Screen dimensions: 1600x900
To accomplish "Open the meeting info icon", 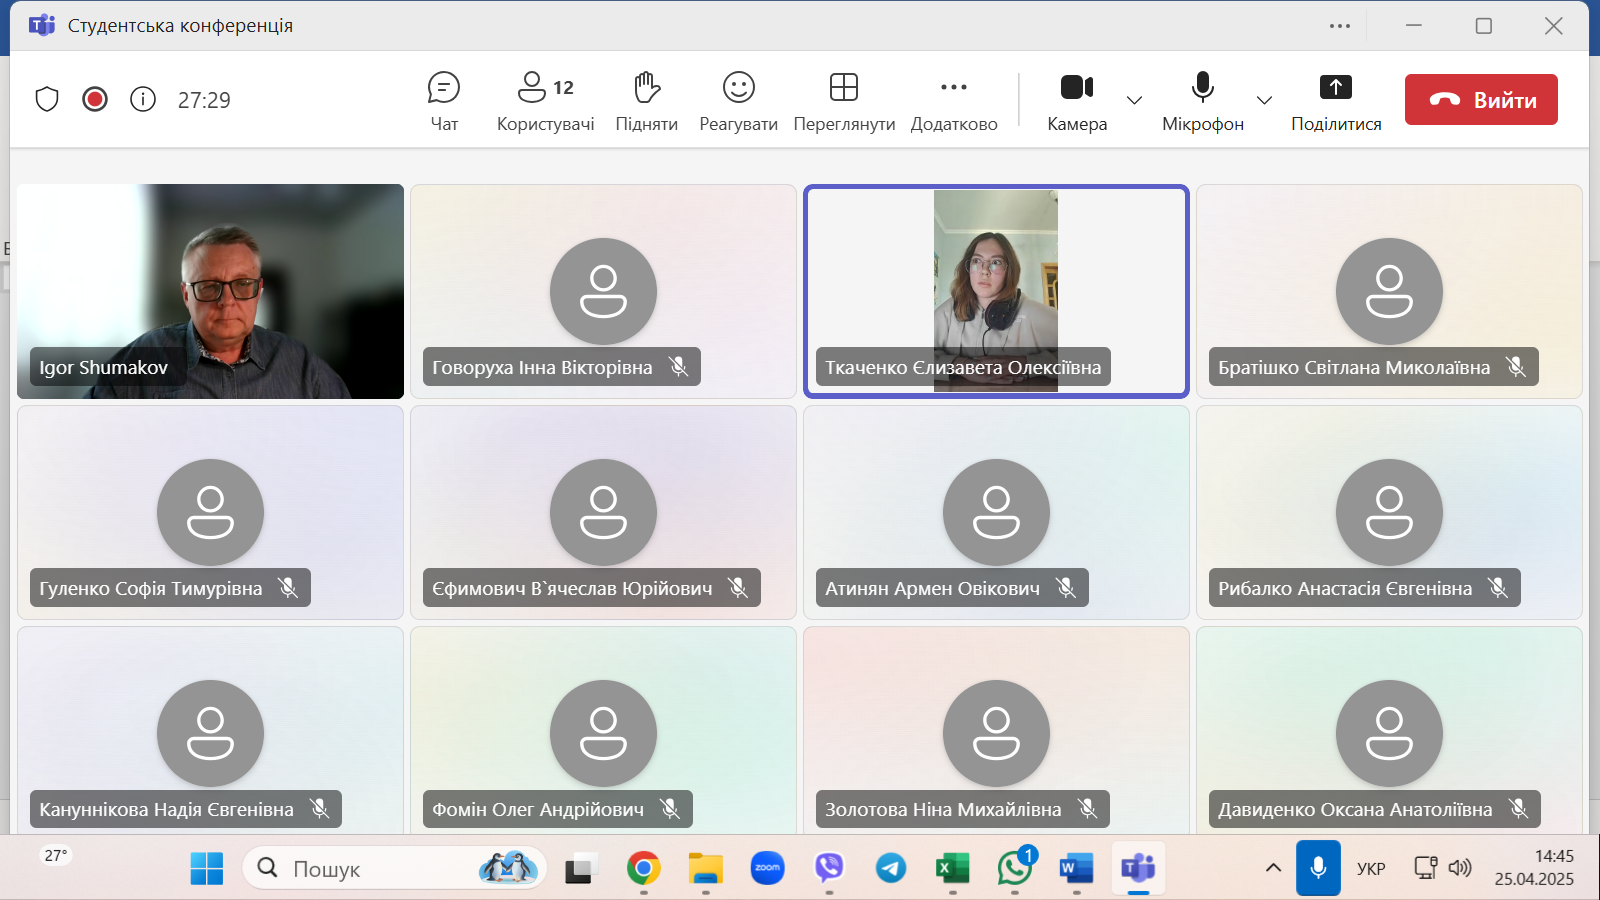I will (x=143, y=99).
